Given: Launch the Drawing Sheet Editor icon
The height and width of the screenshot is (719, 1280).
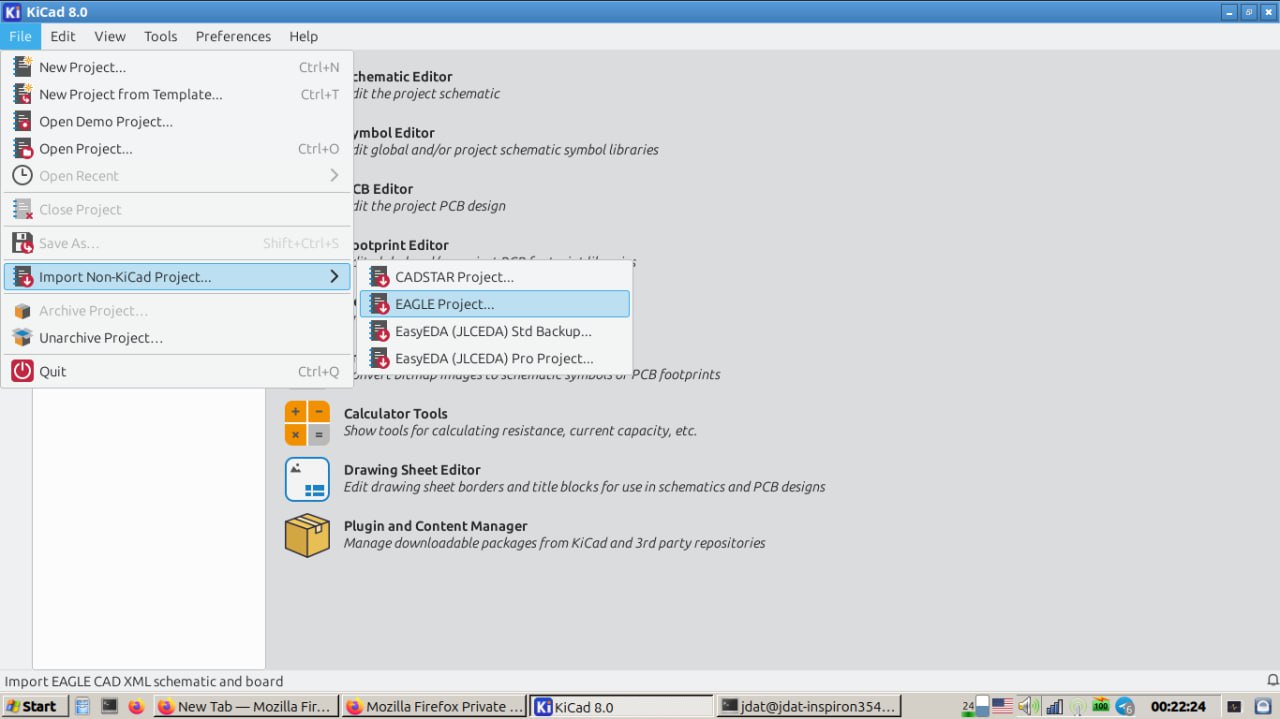Looking at the screenshot, I should pos(307,479).
